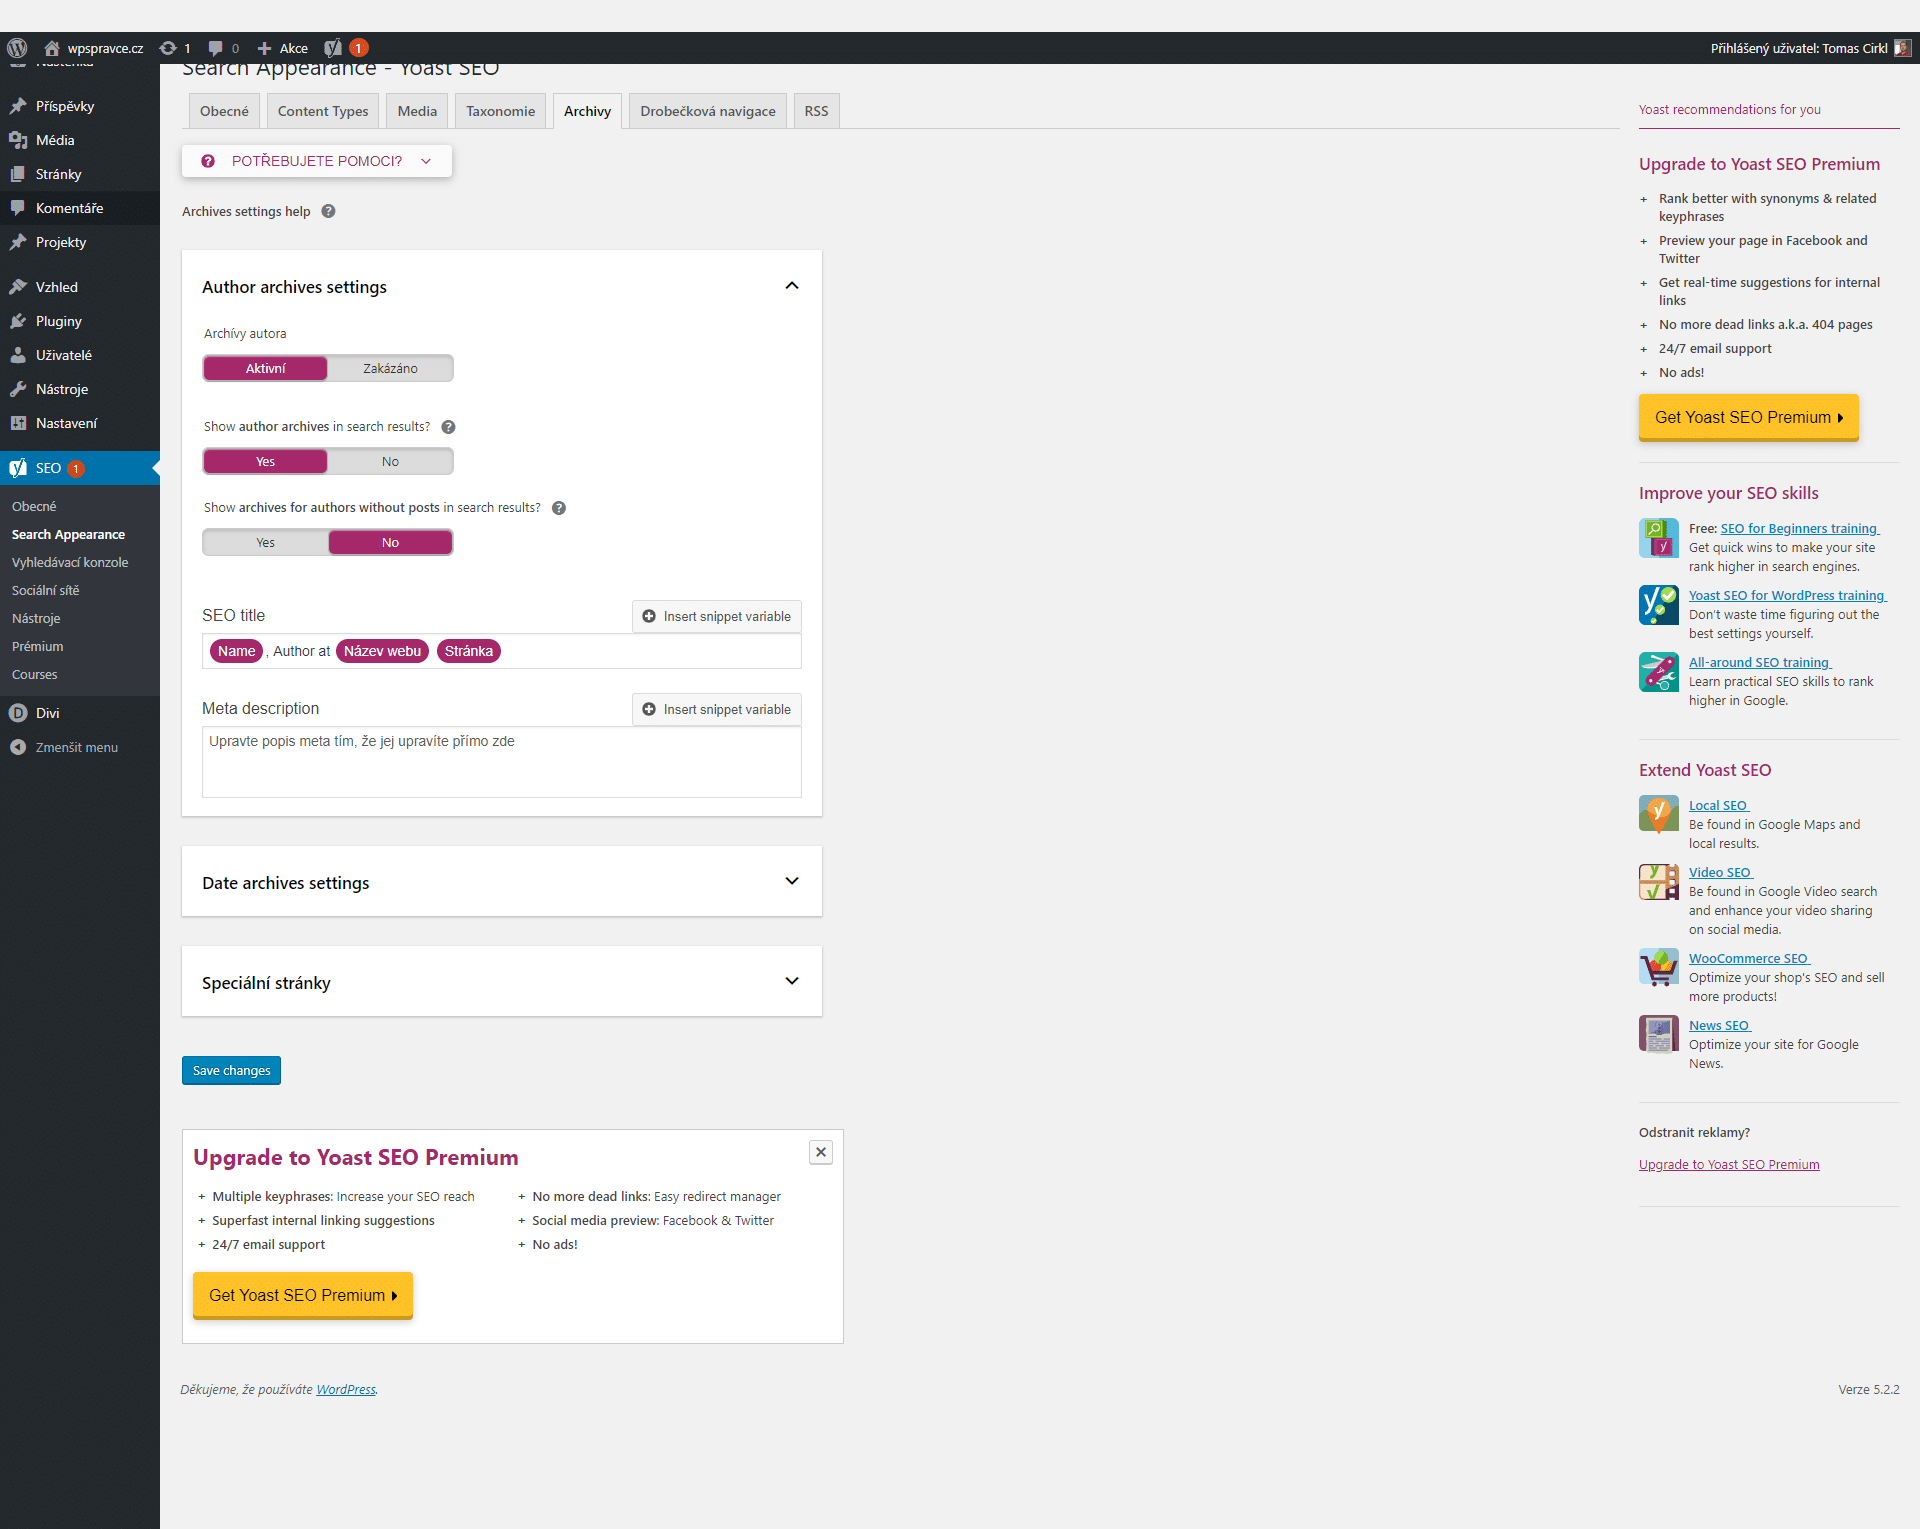Switch to the Media tab

(x=417, y=111)
